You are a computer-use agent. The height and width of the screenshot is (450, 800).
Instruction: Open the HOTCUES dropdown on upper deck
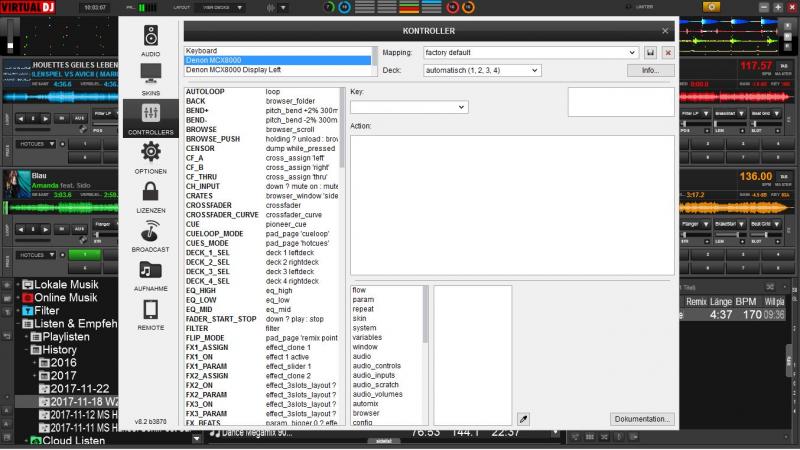[x=37, y=144]
